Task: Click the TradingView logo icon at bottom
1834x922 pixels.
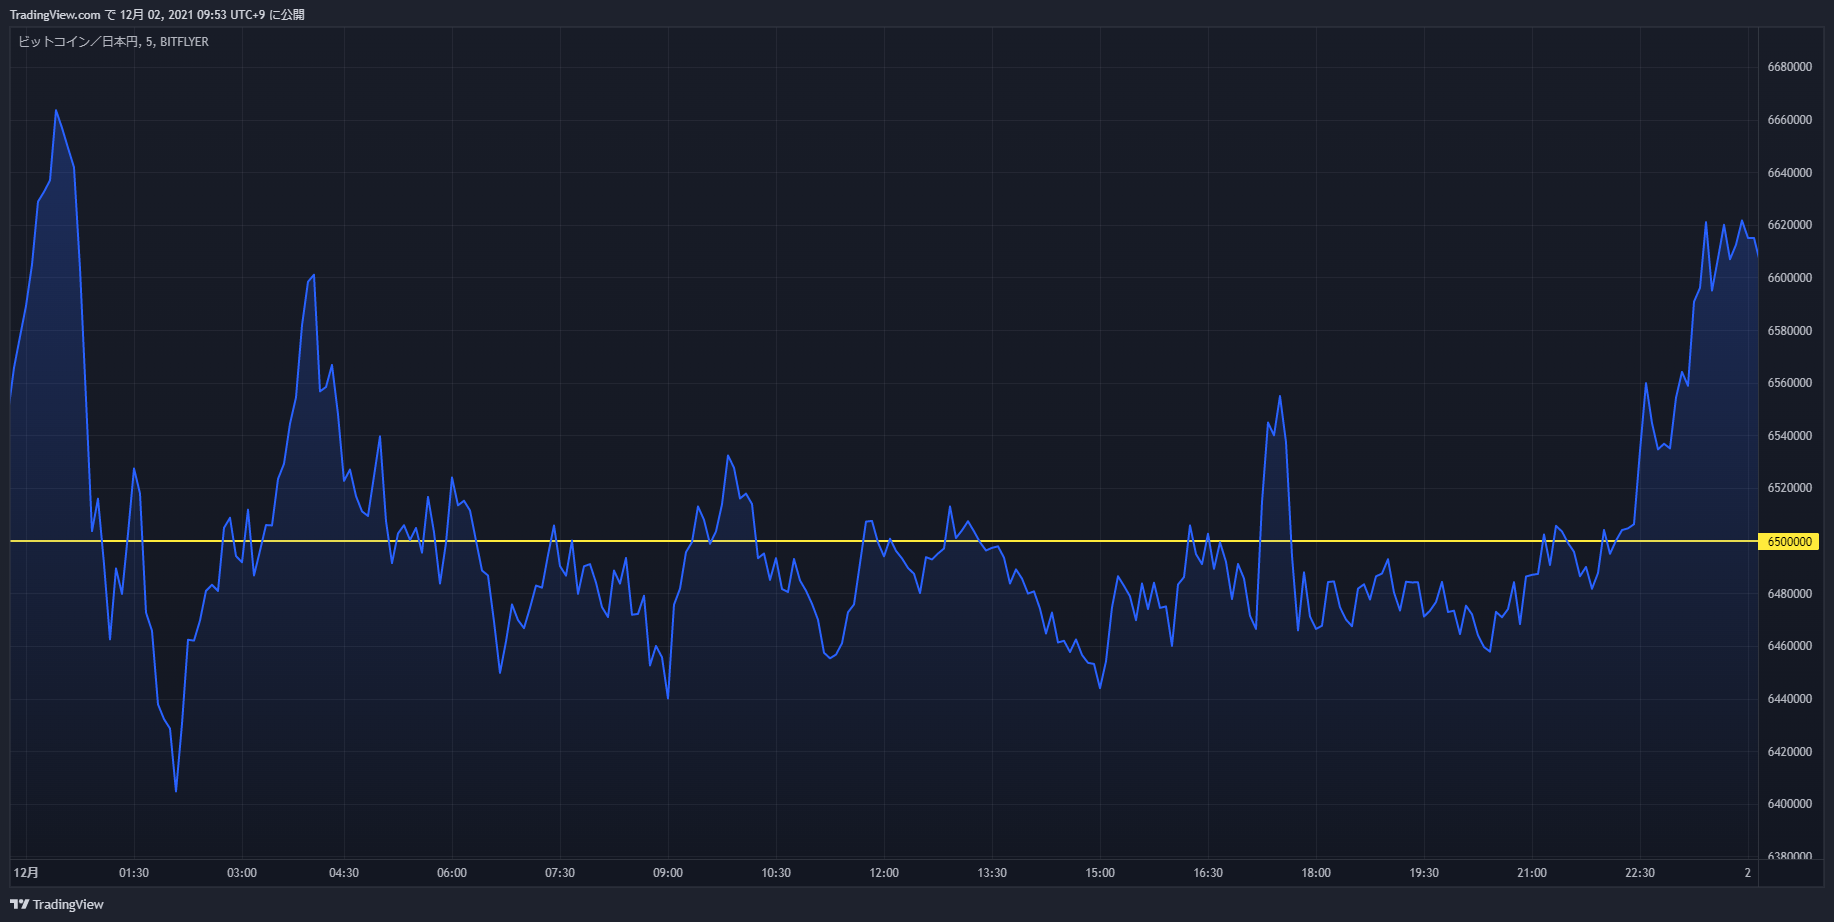Action: (x=19, y=904)
